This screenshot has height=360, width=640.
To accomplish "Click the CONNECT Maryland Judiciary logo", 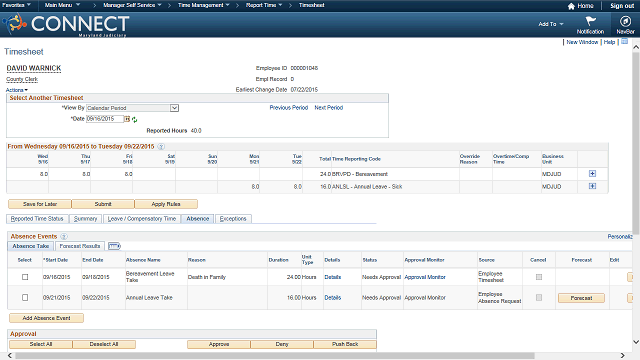I will pos(67,24).
